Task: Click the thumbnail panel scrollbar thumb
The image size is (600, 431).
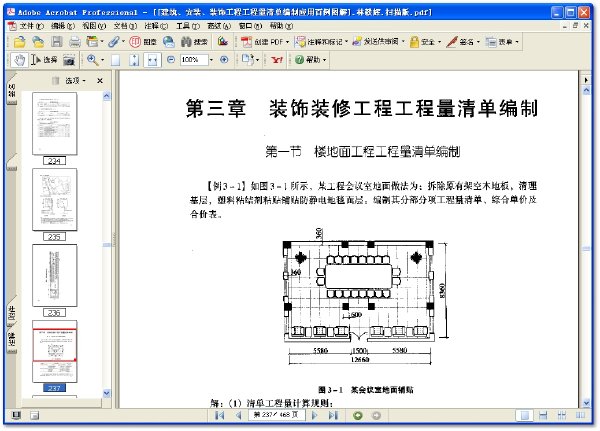Action: coord(107,245)
